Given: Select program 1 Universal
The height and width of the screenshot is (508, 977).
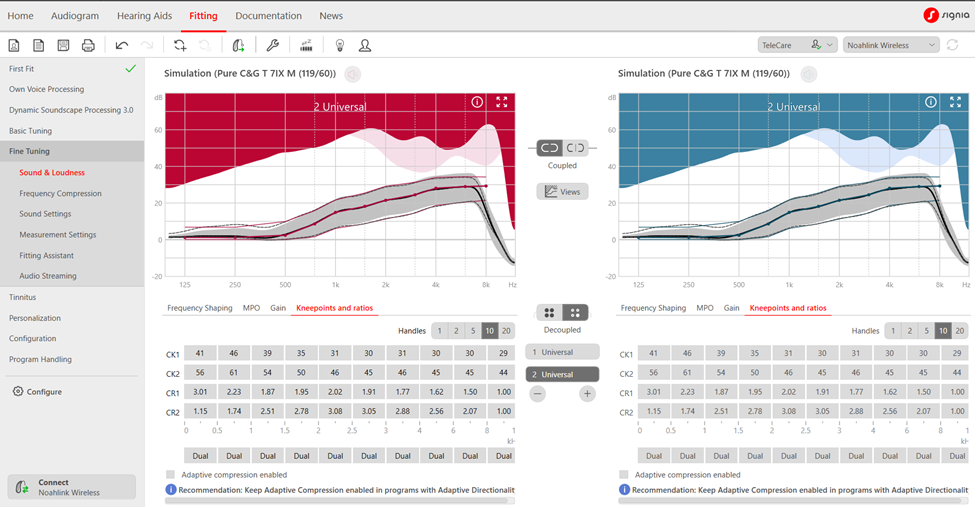Looking at the screenshot, I should (562, 352).
